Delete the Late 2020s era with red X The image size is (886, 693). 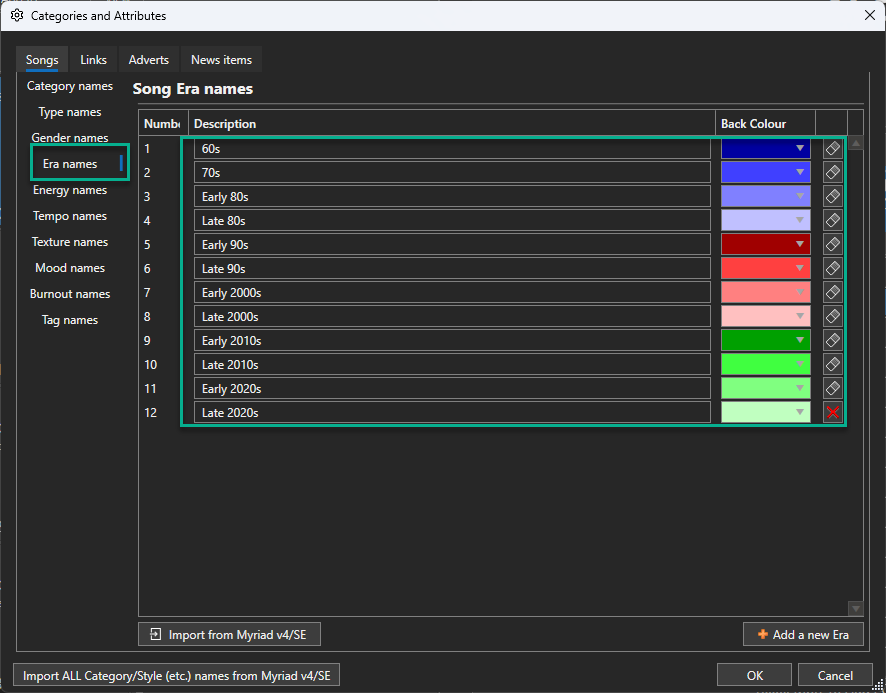coord(832,413)
